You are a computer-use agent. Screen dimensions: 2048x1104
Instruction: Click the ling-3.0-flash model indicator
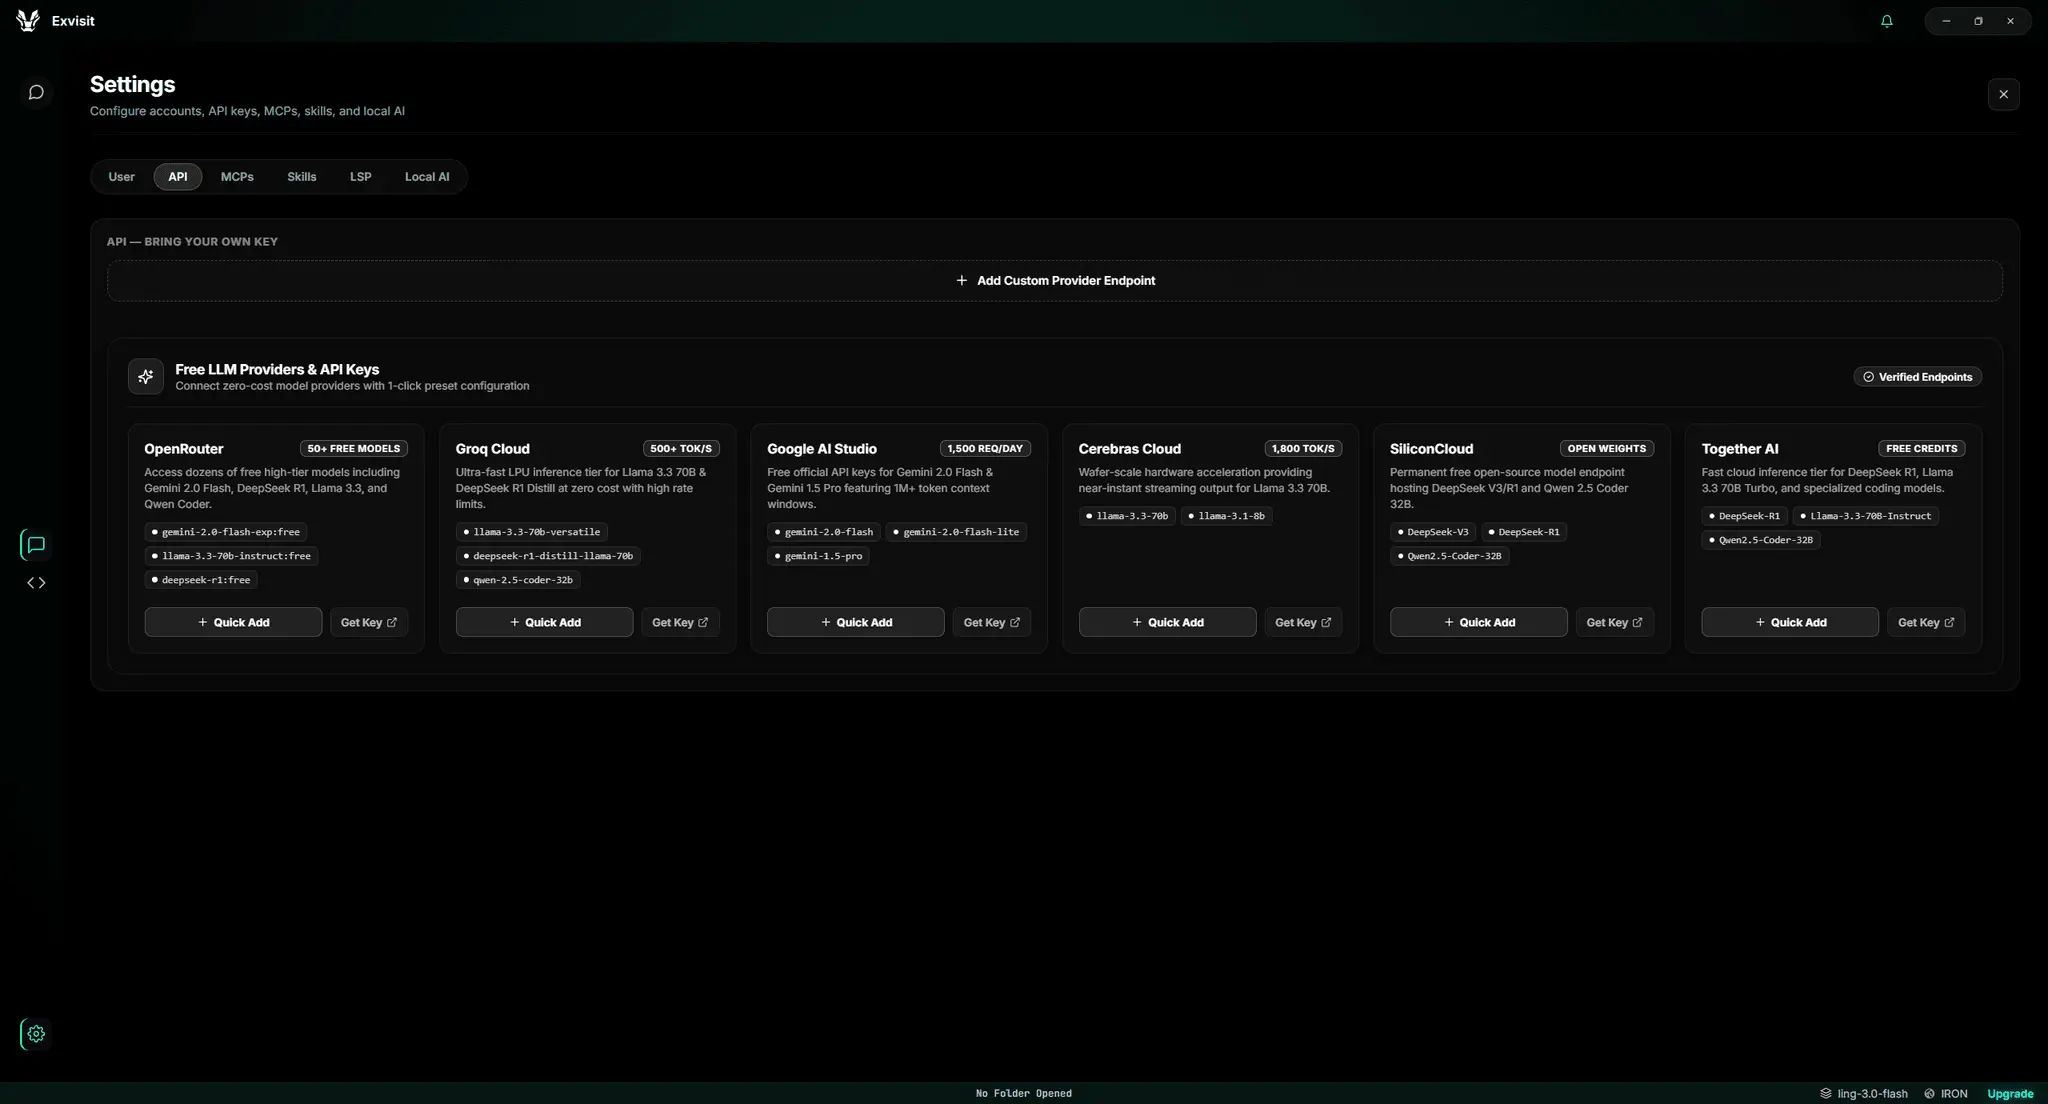tap(1864, 1094)
